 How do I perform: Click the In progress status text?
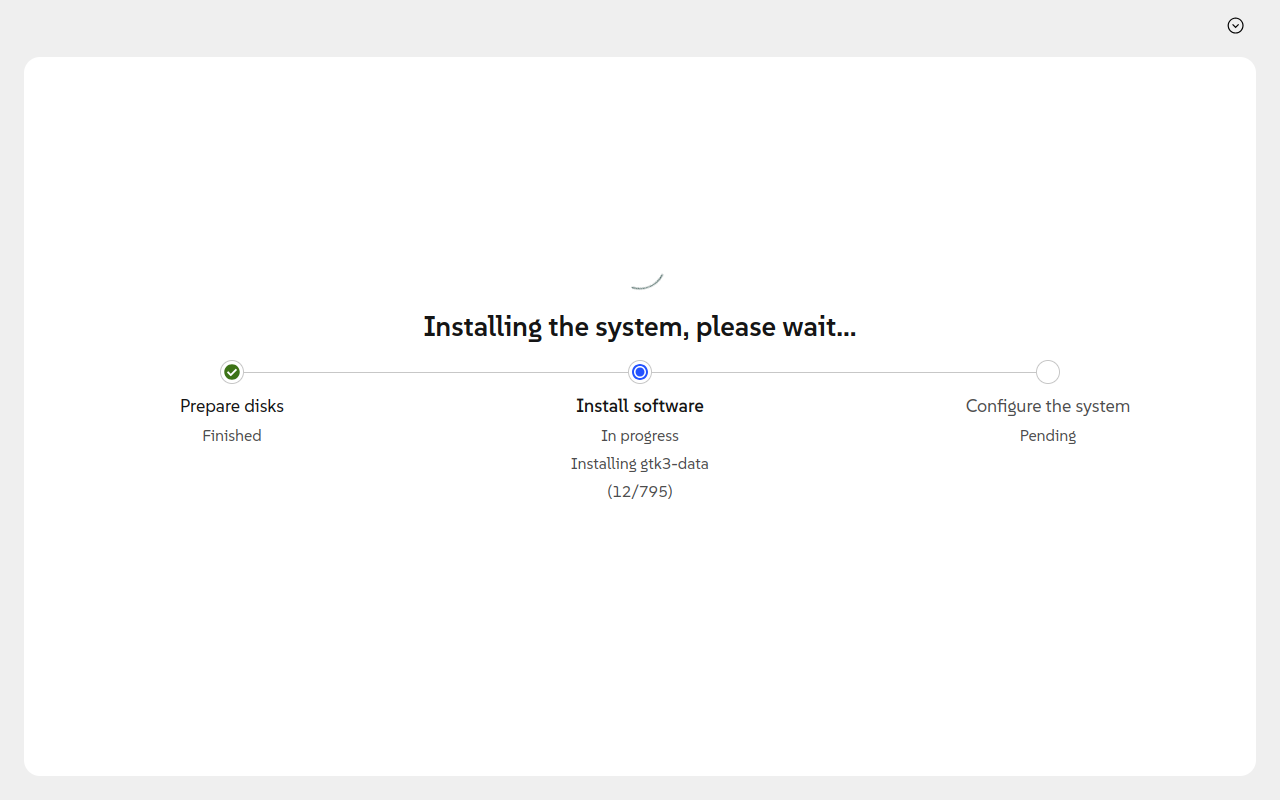coord(640,436)
